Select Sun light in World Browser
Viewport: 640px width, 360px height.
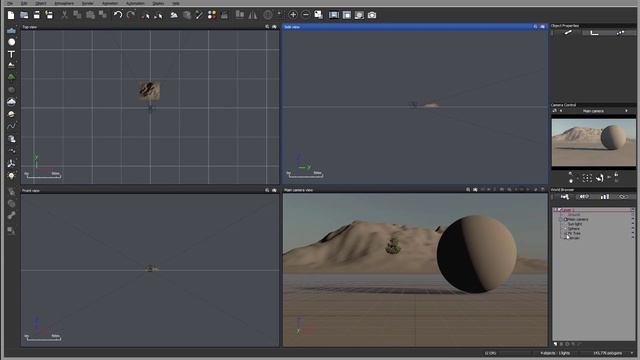click(x=575, y=224)
